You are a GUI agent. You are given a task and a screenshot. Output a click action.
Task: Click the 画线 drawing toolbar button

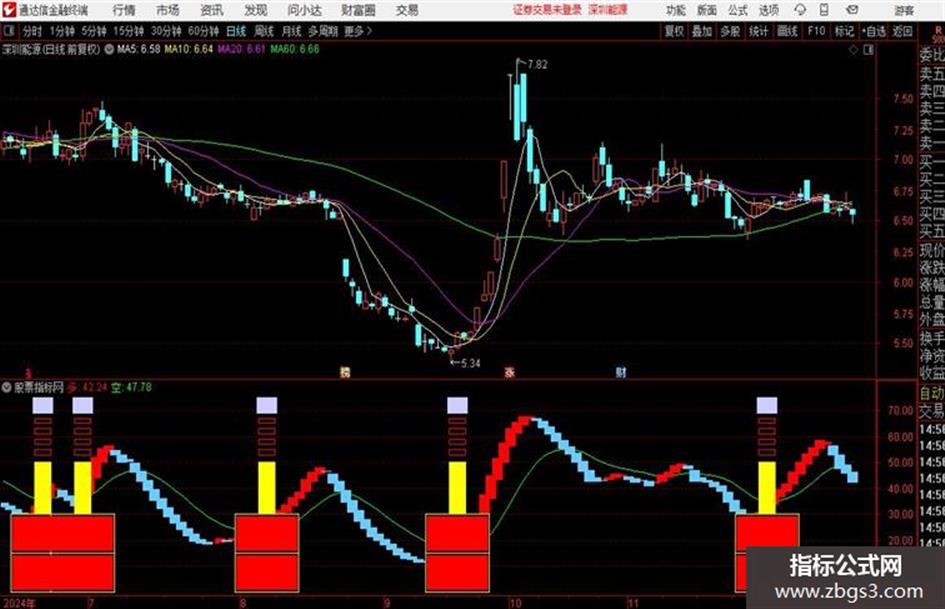[x=787, y=31]
